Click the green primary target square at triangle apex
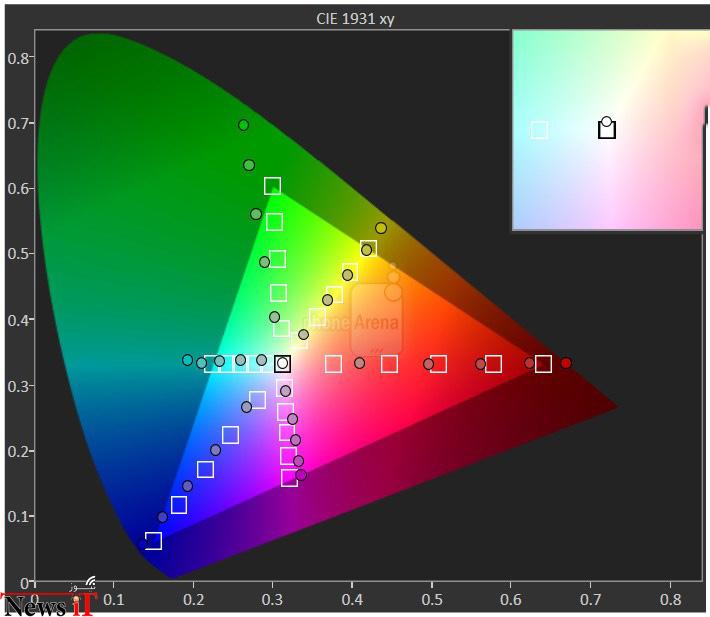 coord(272,186)
